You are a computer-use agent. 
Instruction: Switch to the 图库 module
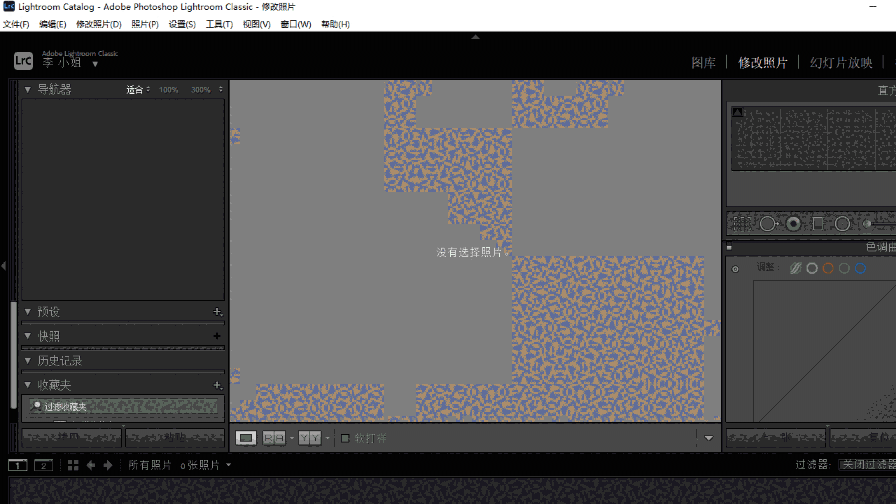point(703,62)
